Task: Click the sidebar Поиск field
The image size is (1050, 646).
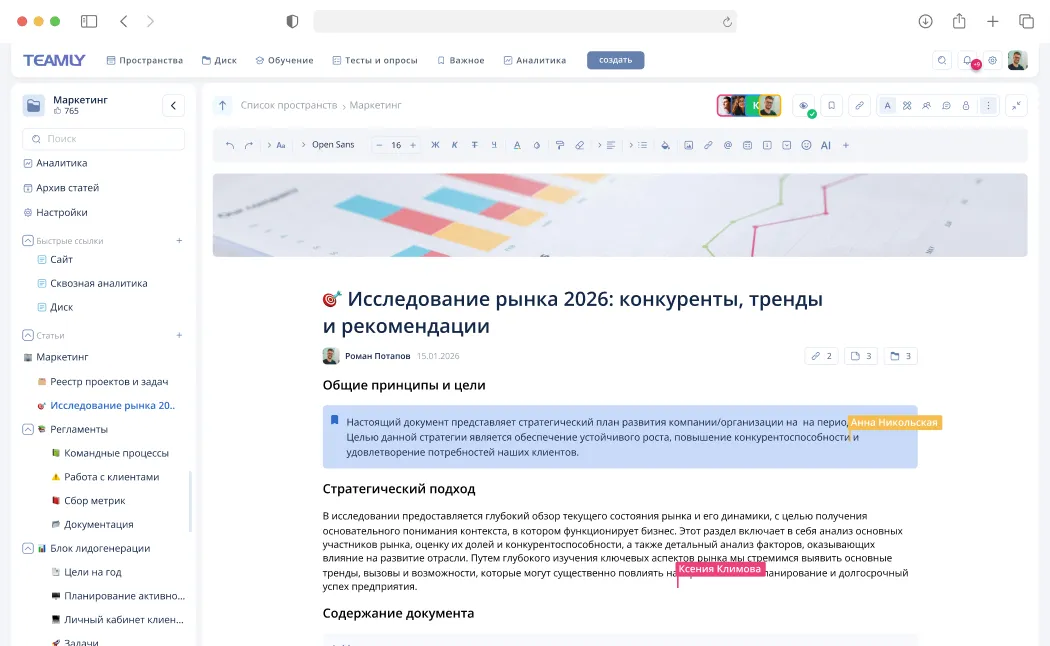Action: (104, 139)
